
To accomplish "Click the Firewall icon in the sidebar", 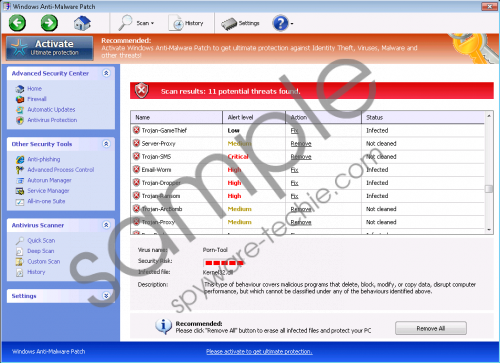I will (x=20, y=99).
